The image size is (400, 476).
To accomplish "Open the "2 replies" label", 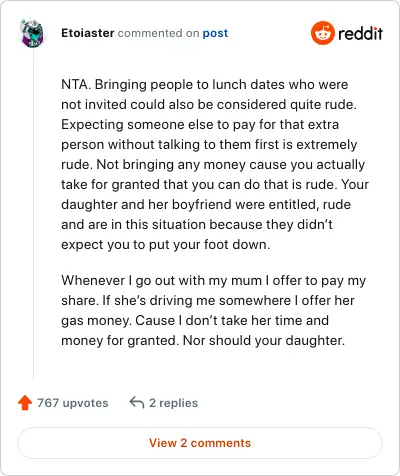I will coord(173,403).
